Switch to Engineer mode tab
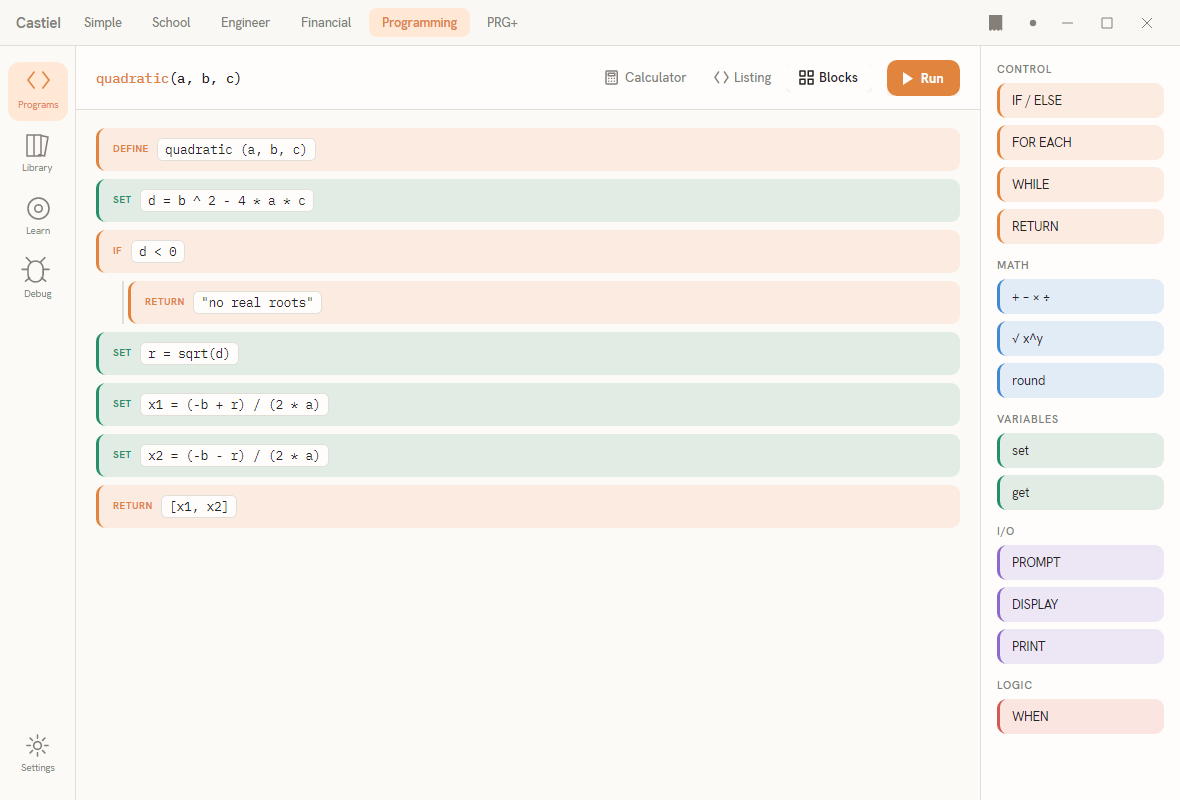 coord(245,23)
